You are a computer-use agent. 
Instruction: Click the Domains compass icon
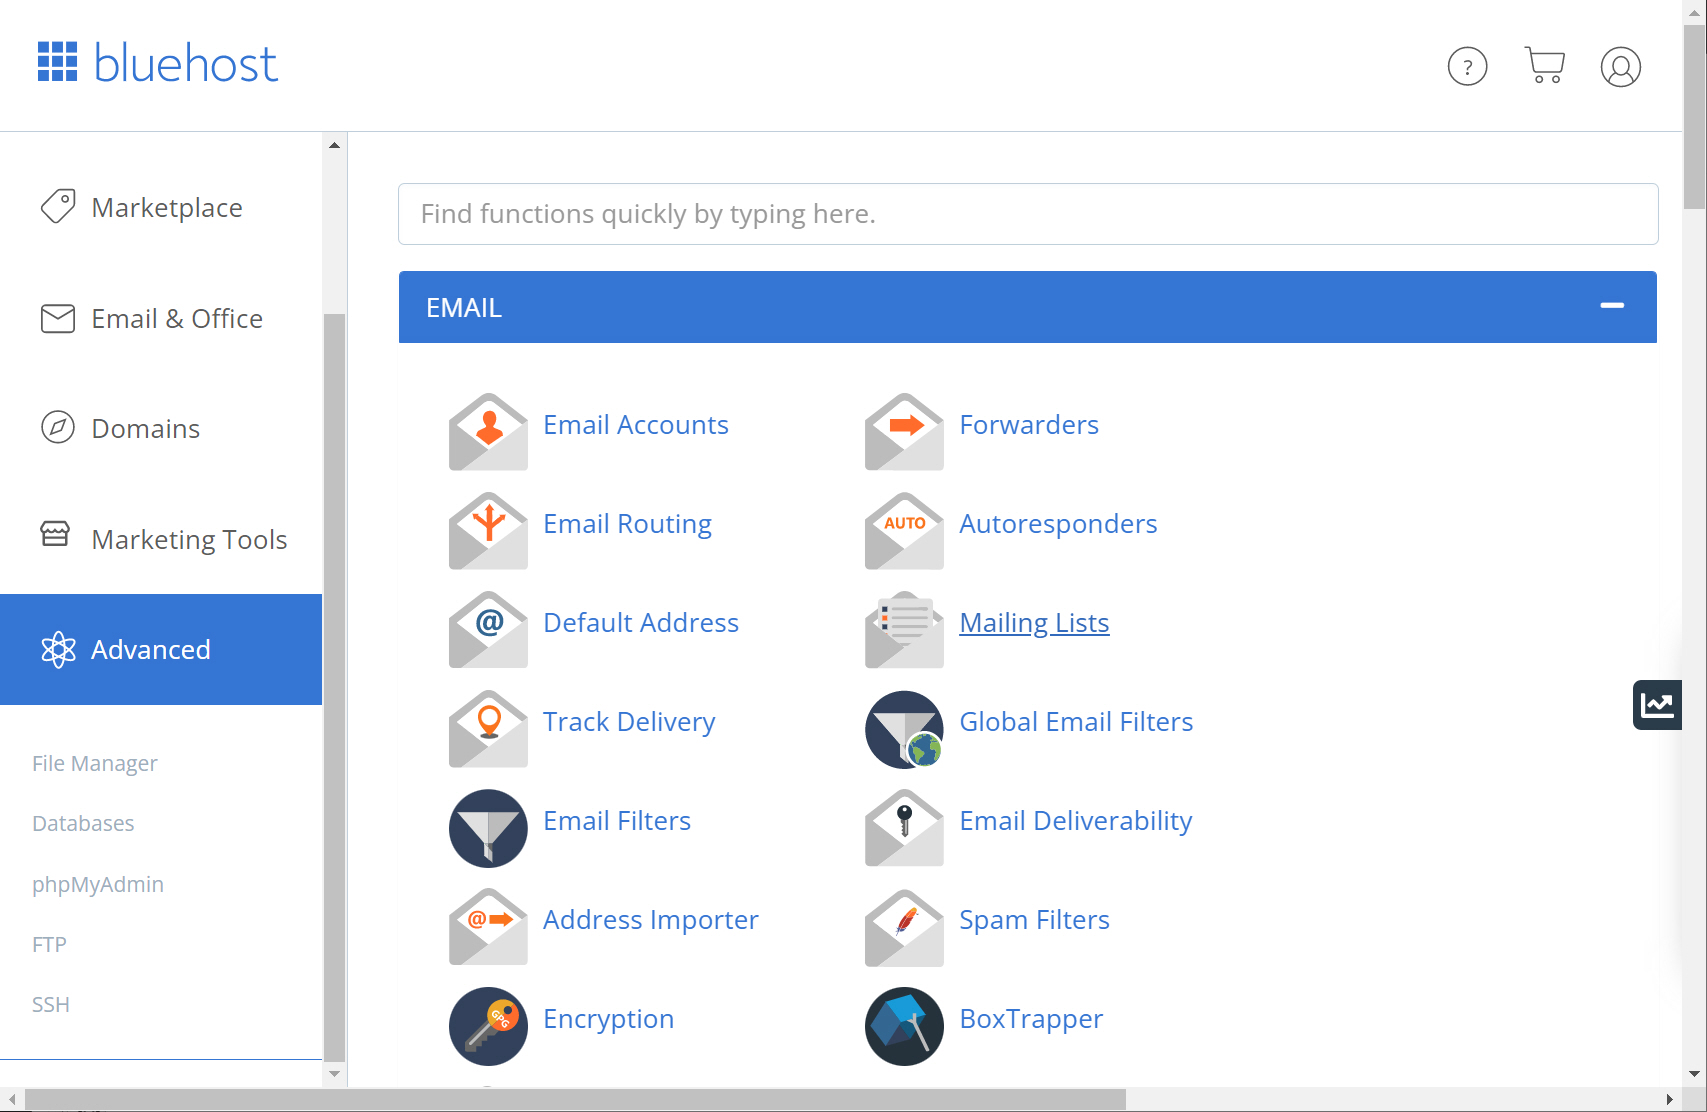click(58, 427)
